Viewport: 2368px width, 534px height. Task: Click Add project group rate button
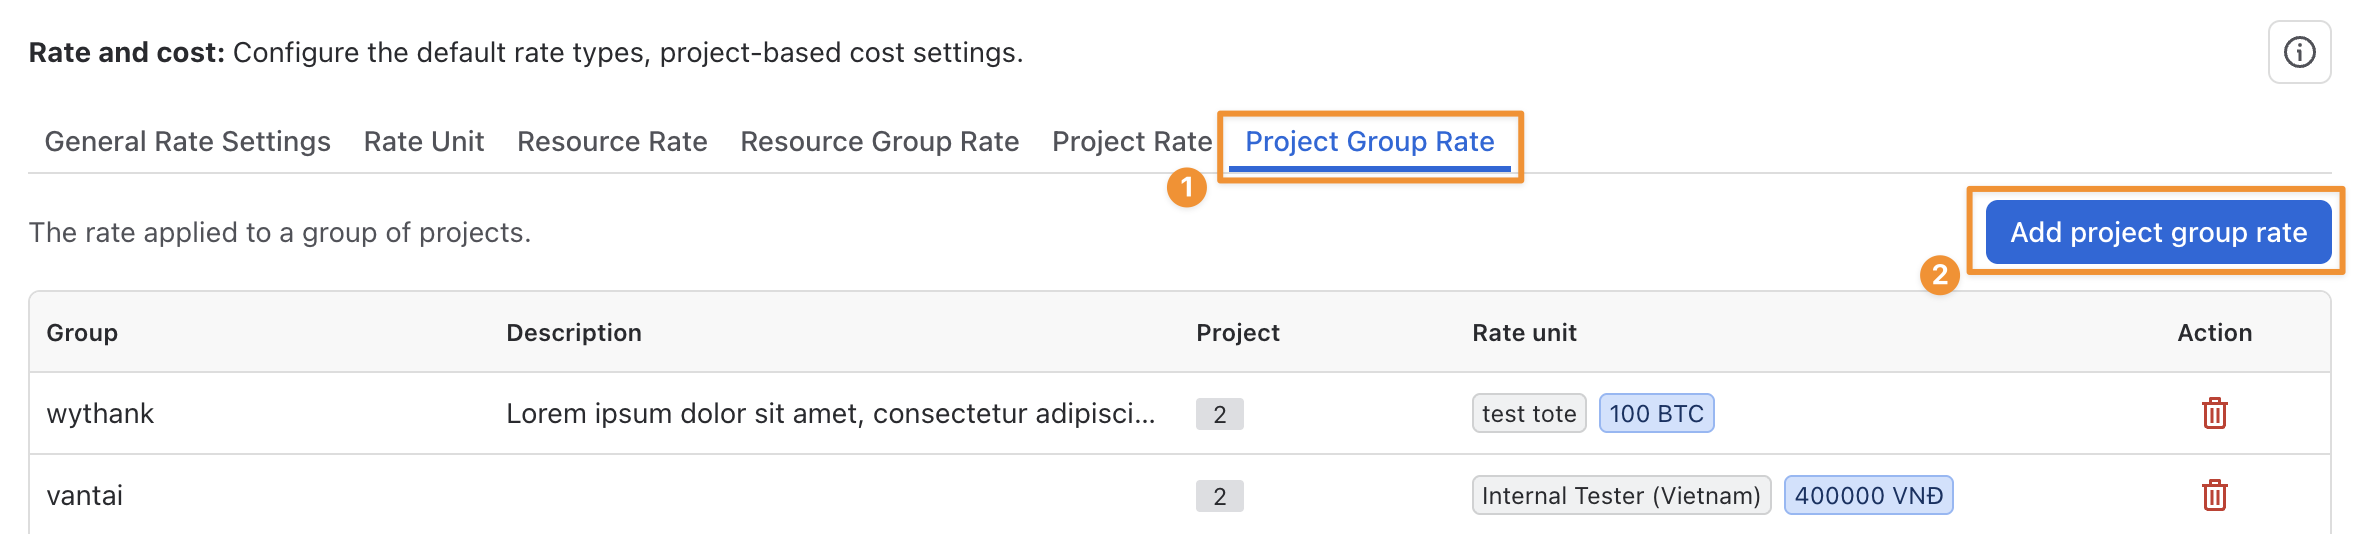[x=2158, y=232]
